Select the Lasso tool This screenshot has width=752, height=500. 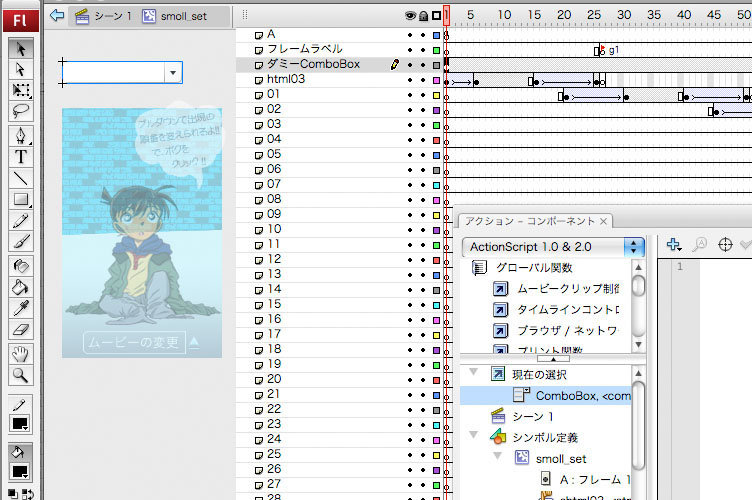tap(21, 111)
